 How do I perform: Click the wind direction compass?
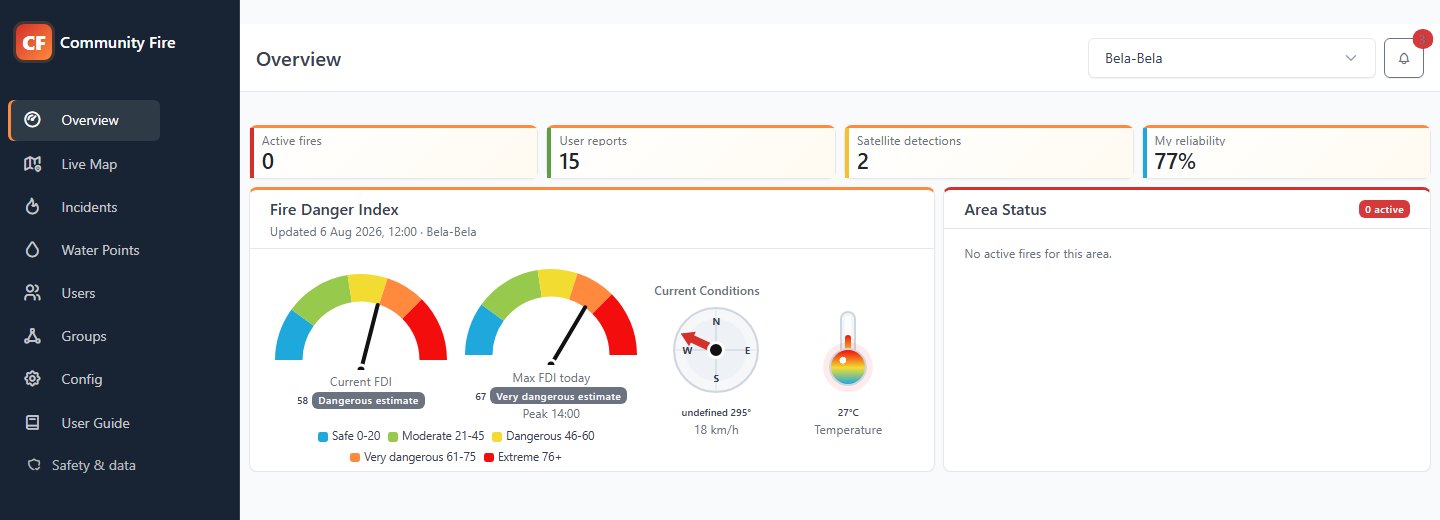(x=716, y=349)
